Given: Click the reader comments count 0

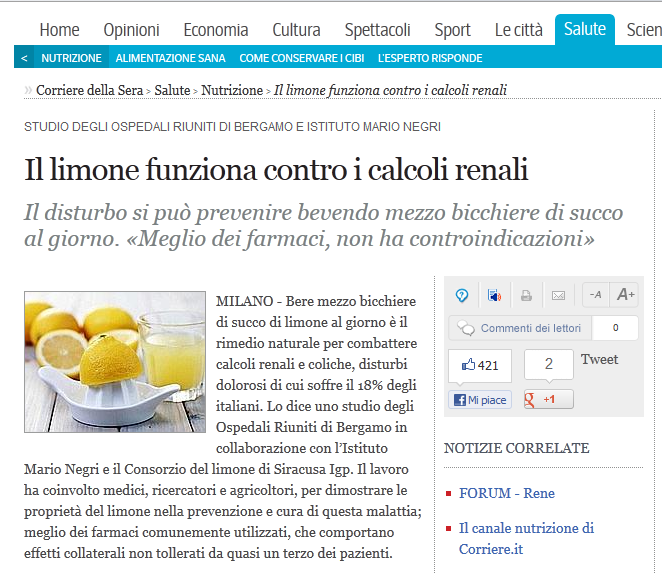Looking at the screenshot, I should pos(615,328).
